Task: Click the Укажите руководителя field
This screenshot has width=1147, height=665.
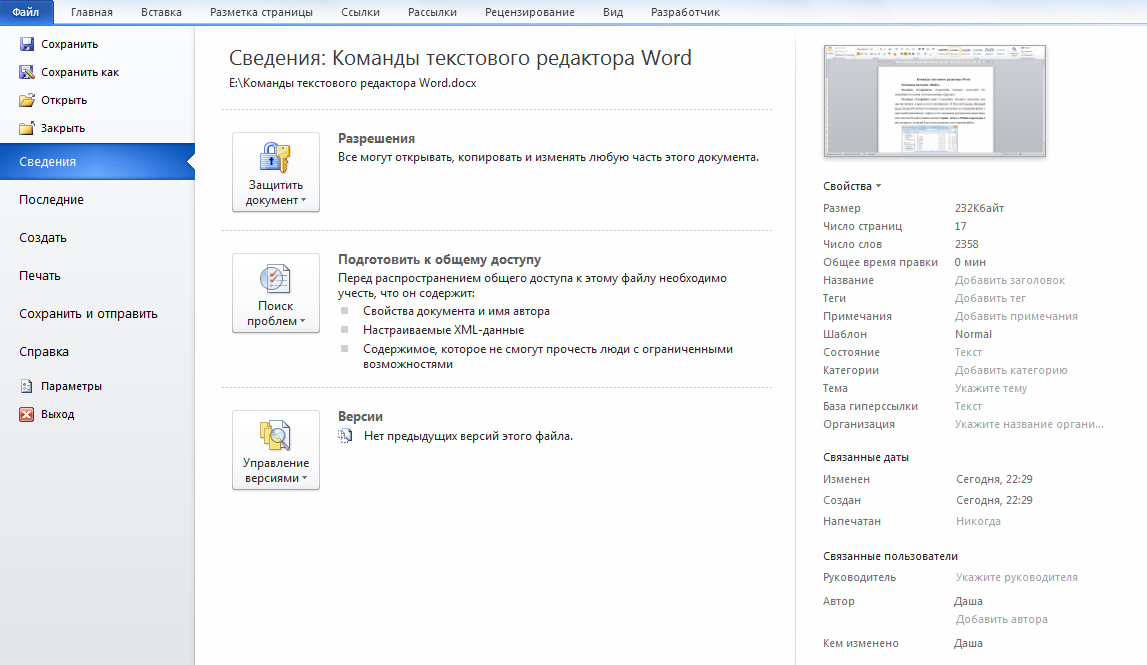Action: click(1017, 577)
